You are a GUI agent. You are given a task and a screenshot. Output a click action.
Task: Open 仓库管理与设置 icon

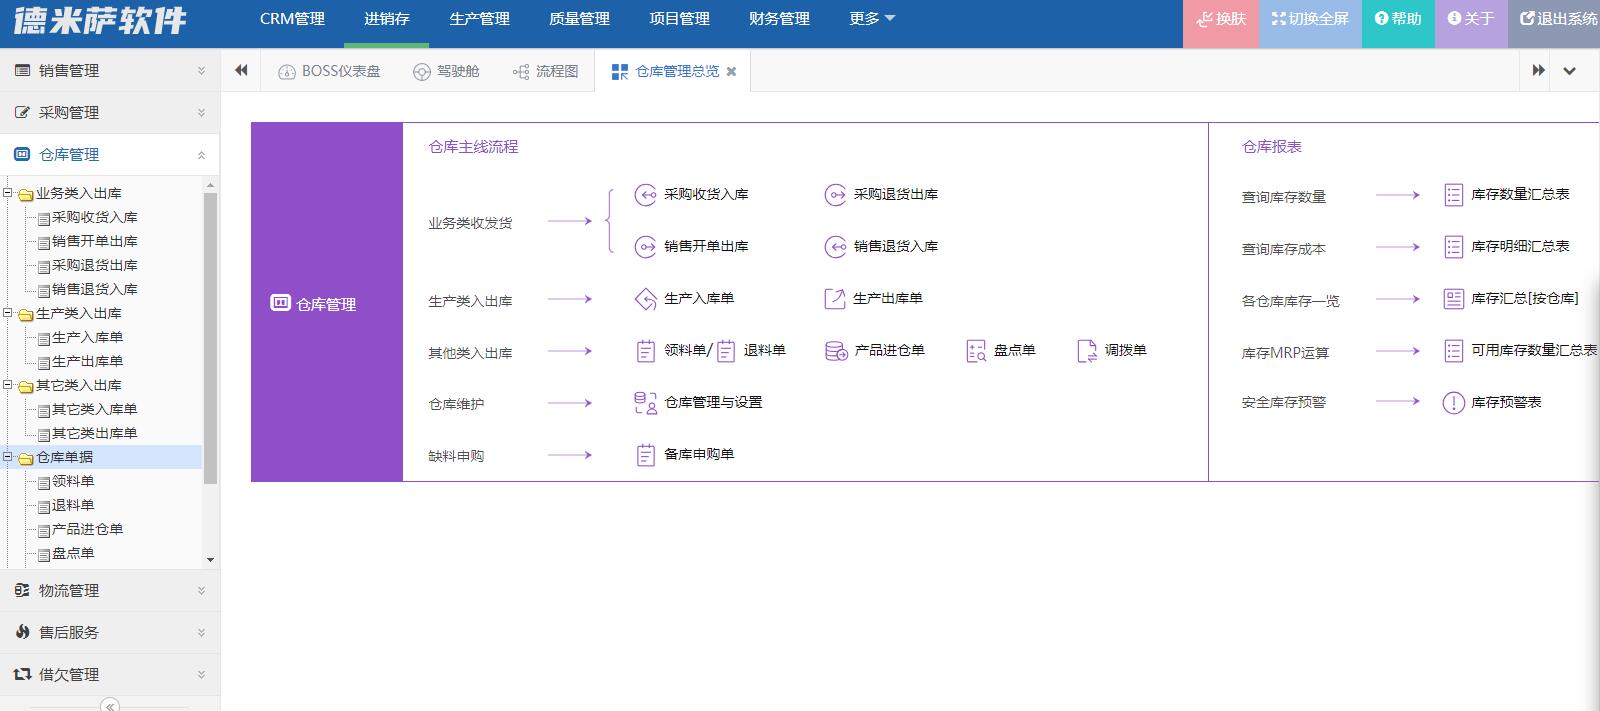click(x=645, y=403)
